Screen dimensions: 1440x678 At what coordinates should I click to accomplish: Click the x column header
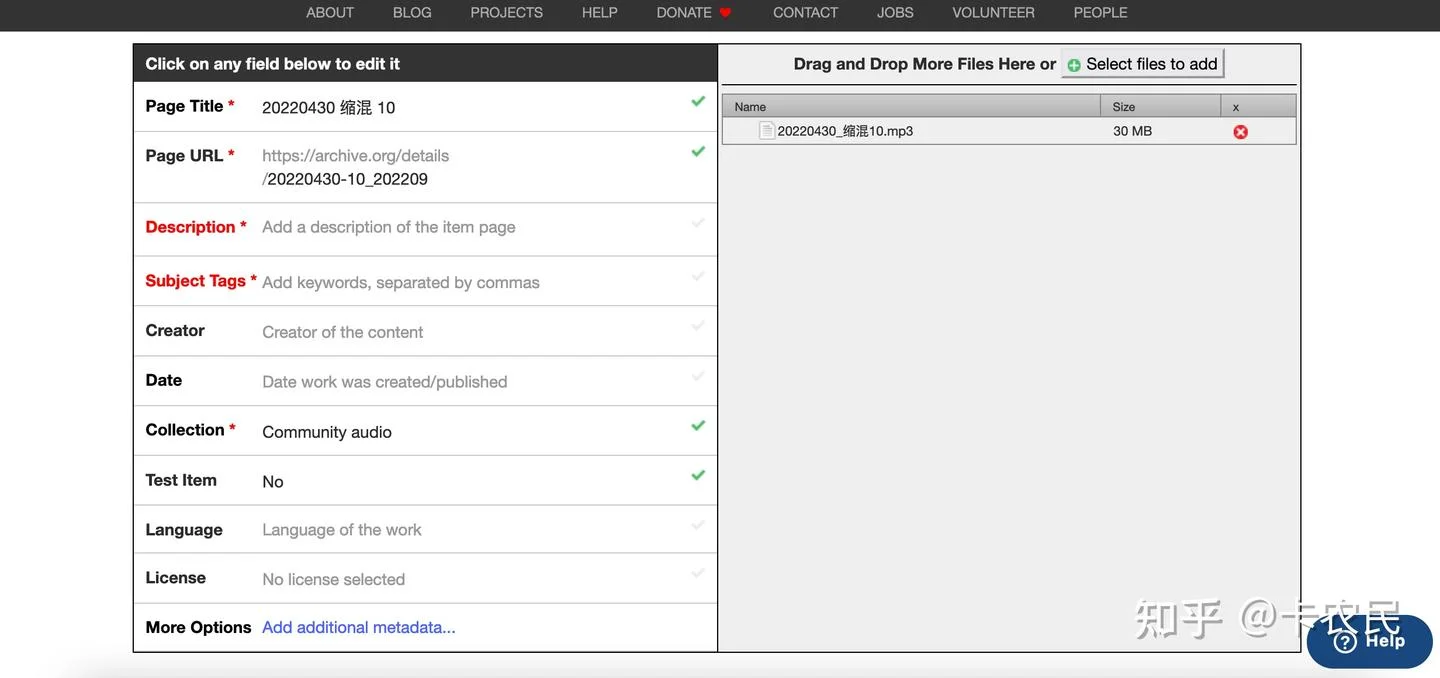[x=1258, y=106]
